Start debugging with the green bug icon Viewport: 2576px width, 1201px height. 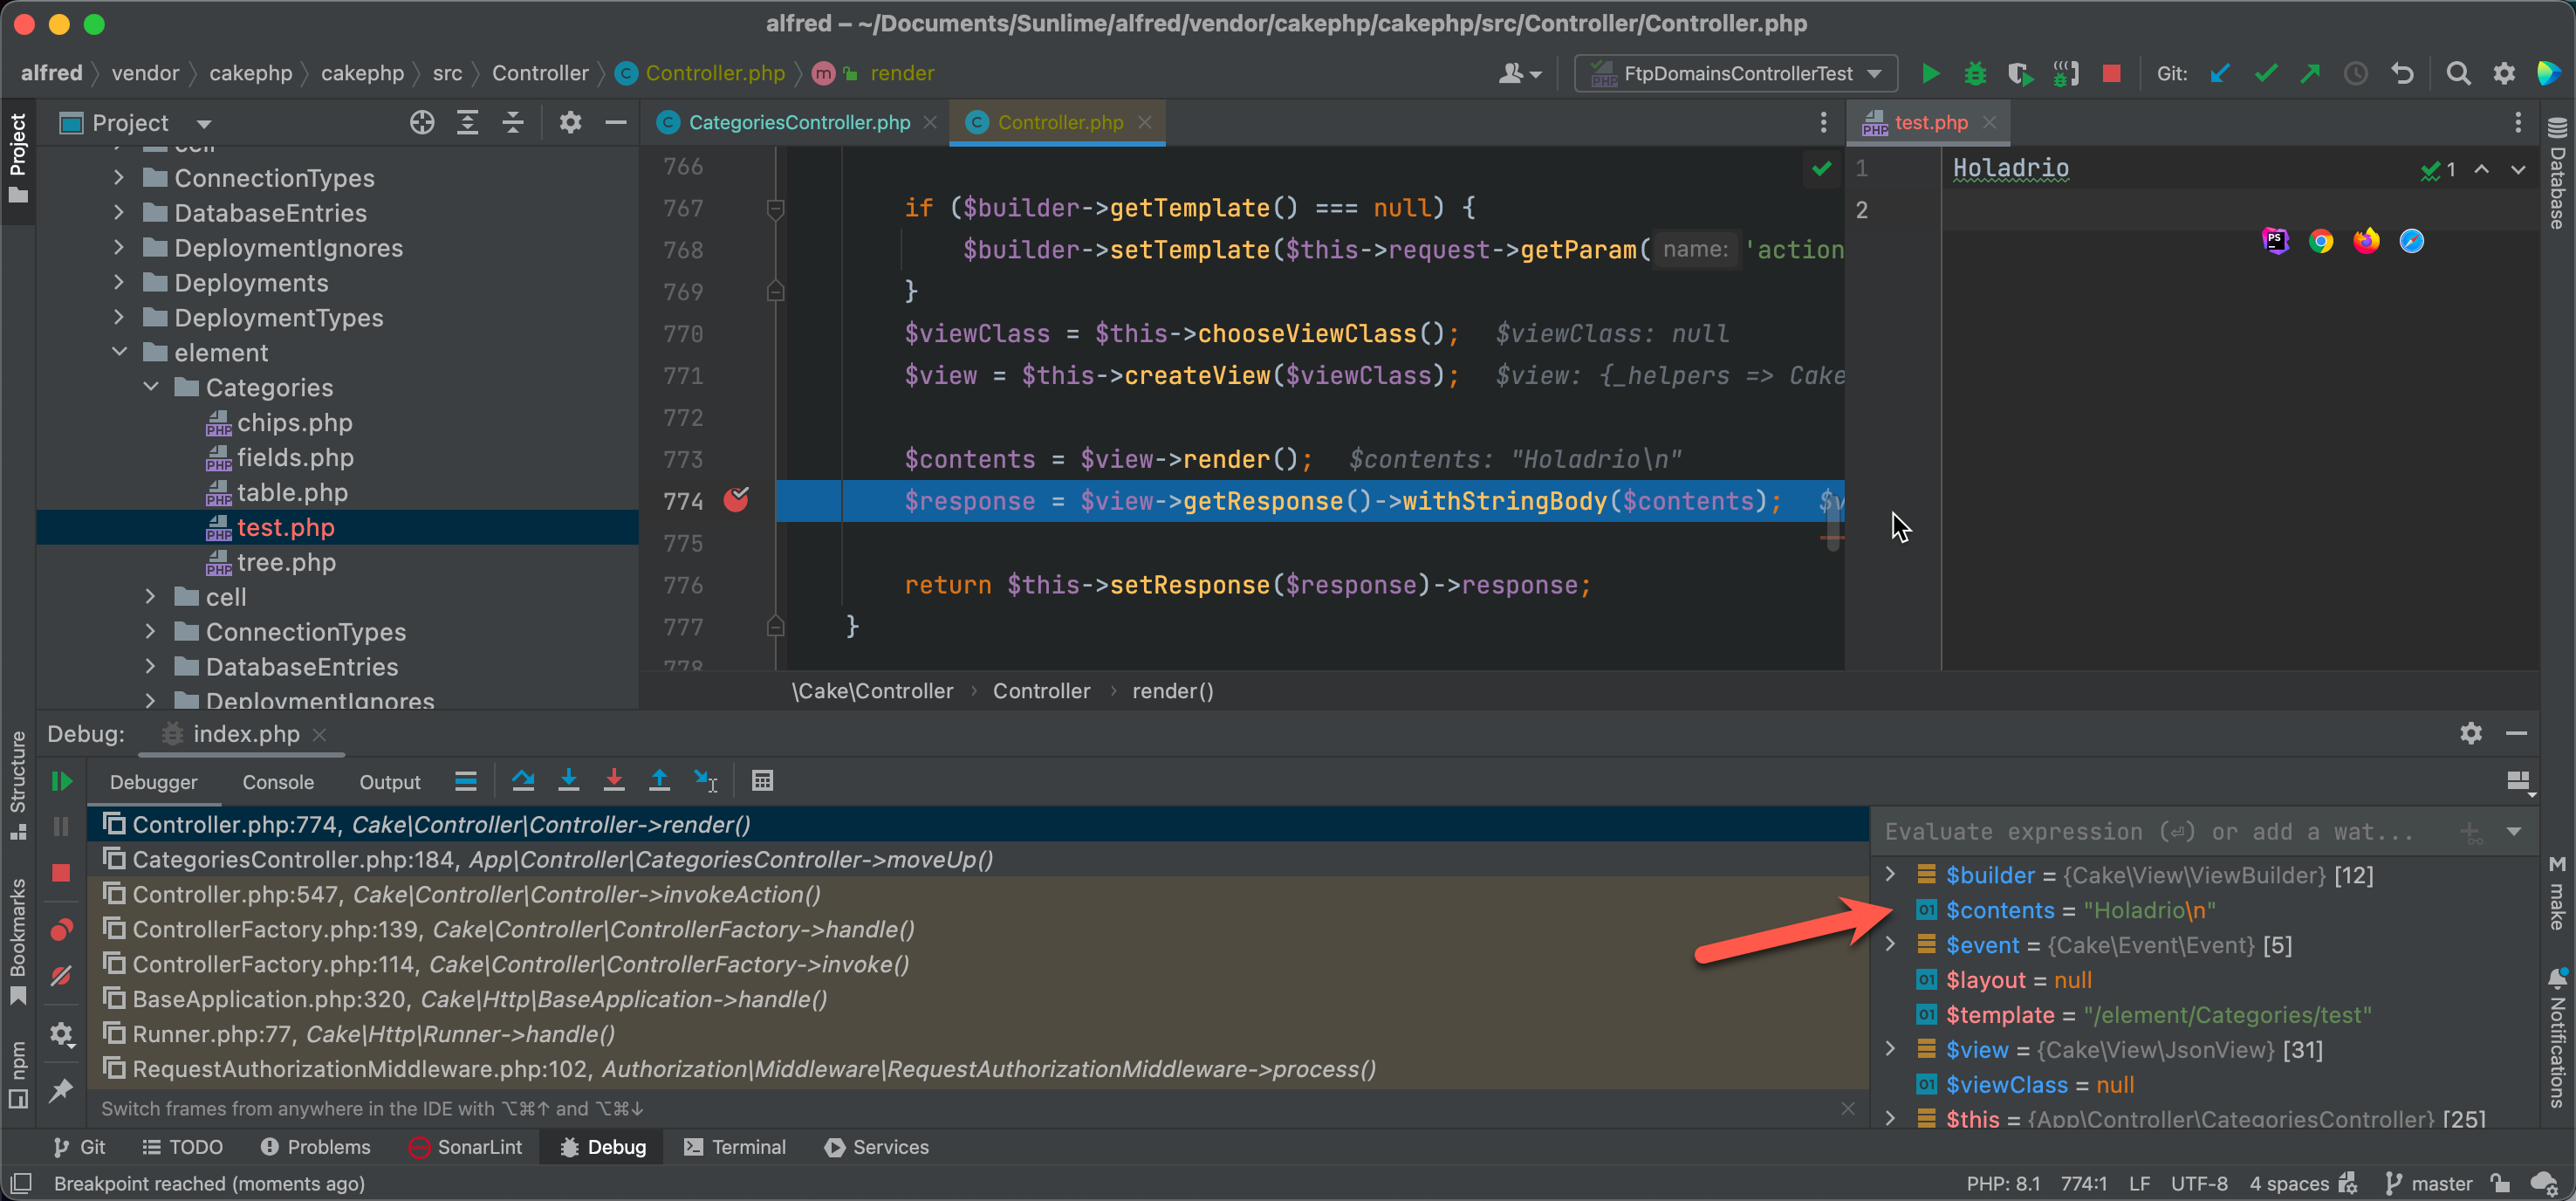[x=1975, y=73]
